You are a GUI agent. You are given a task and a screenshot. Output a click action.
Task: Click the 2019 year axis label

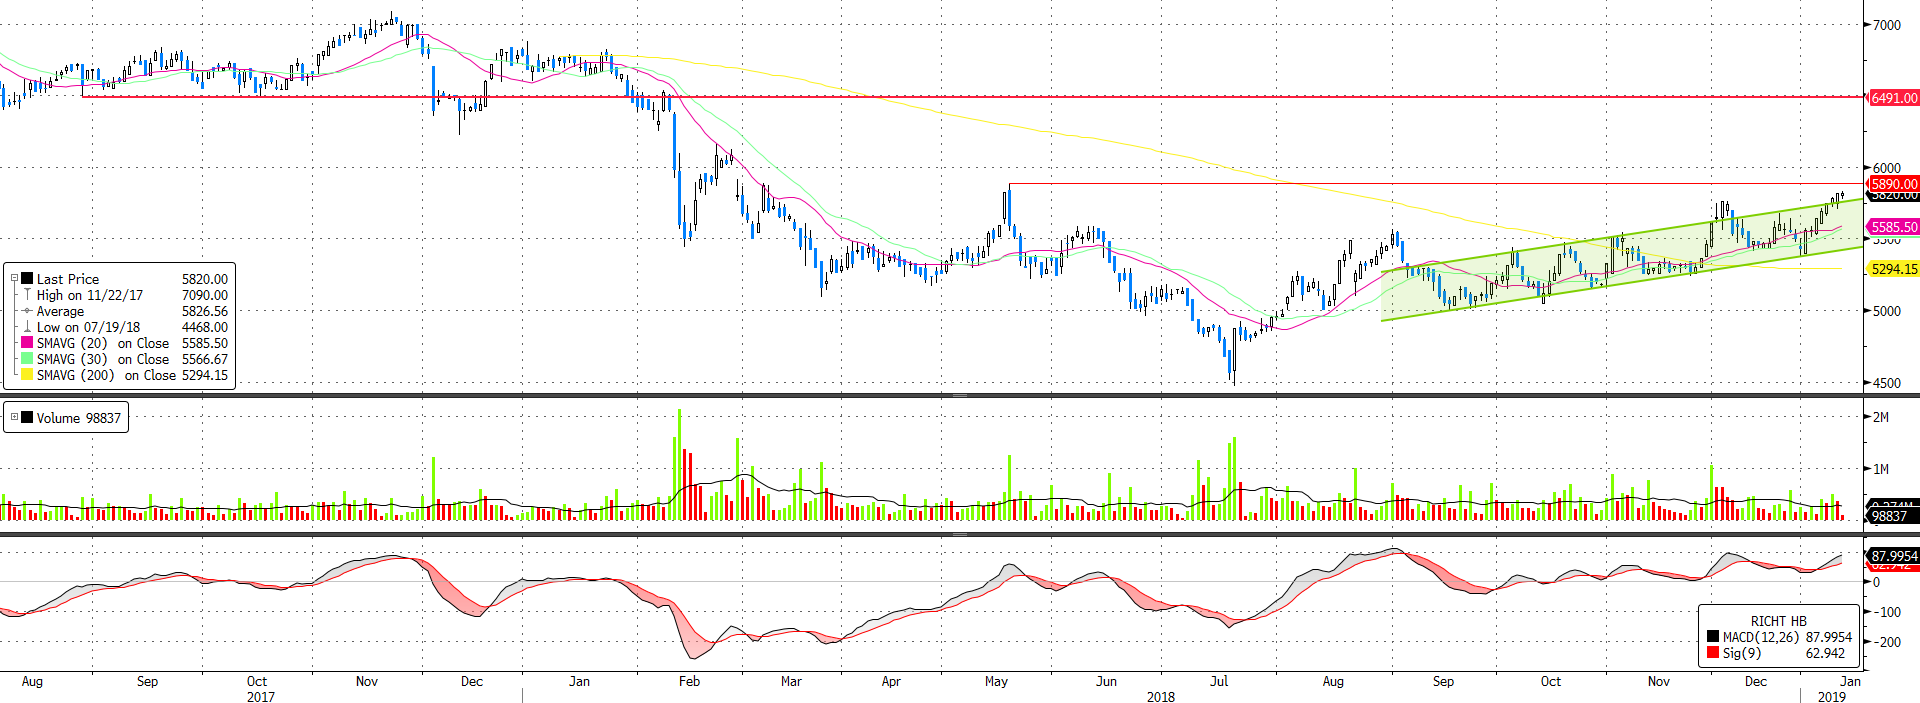point(1832,696)
